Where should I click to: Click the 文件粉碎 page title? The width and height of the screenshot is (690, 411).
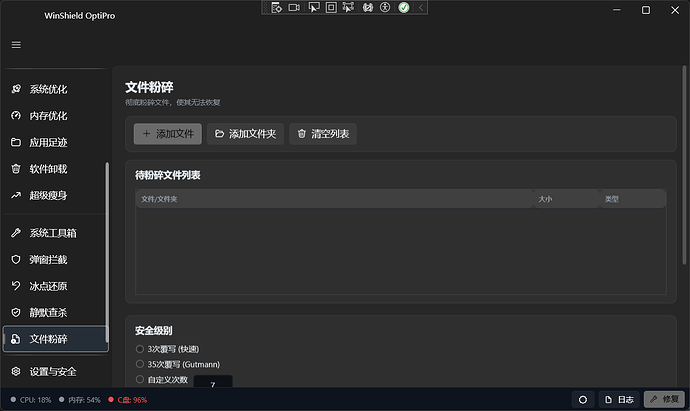(x=149, y=87)
